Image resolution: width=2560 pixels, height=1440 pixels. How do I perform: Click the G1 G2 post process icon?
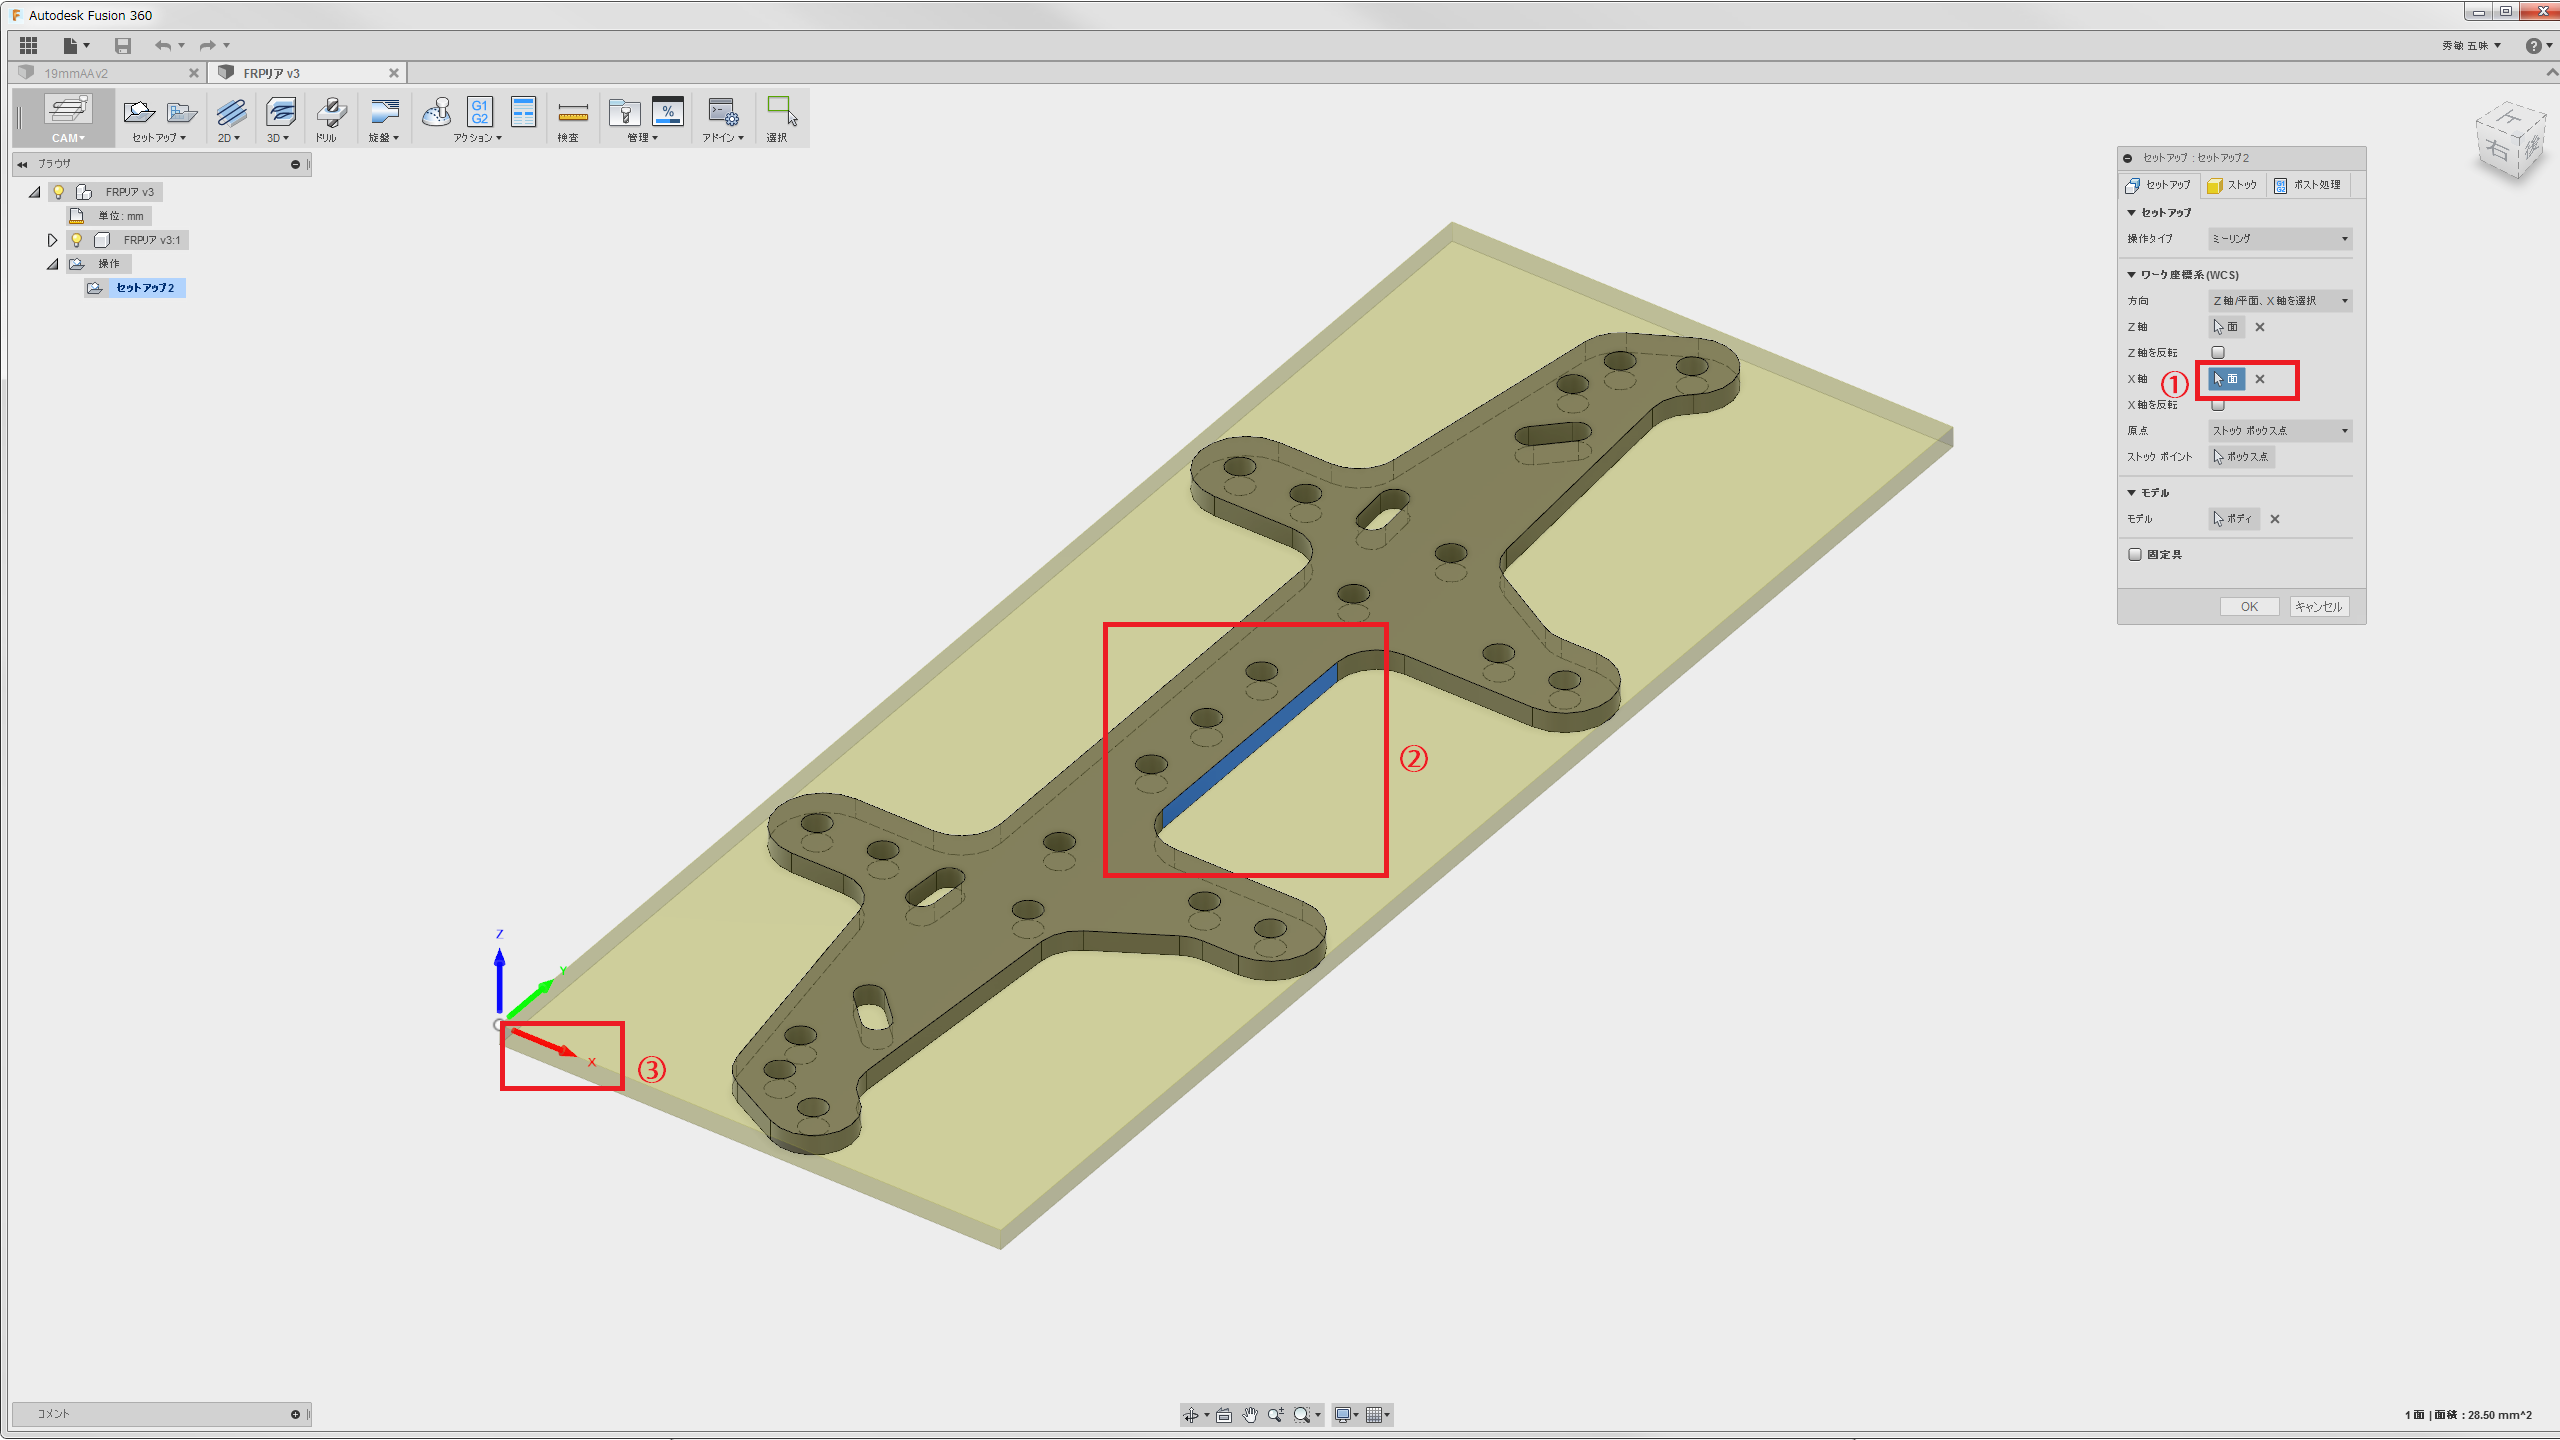click(480, 112)
